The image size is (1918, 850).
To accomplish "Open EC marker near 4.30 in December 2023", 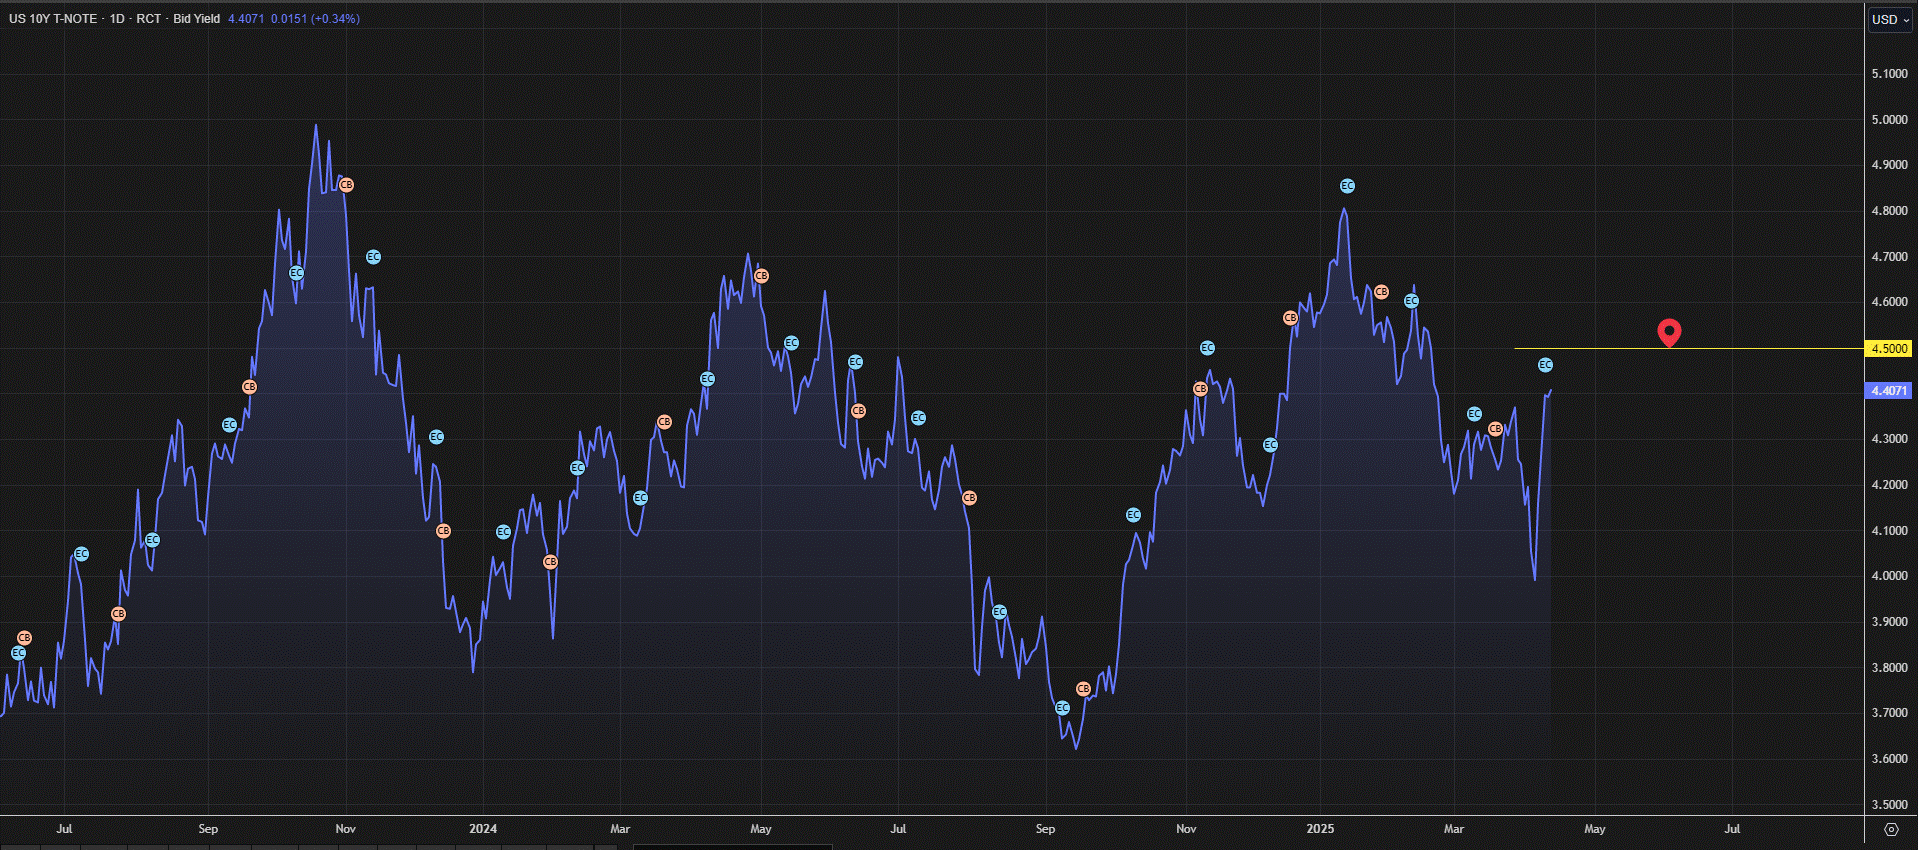I will tap(436, 437).
